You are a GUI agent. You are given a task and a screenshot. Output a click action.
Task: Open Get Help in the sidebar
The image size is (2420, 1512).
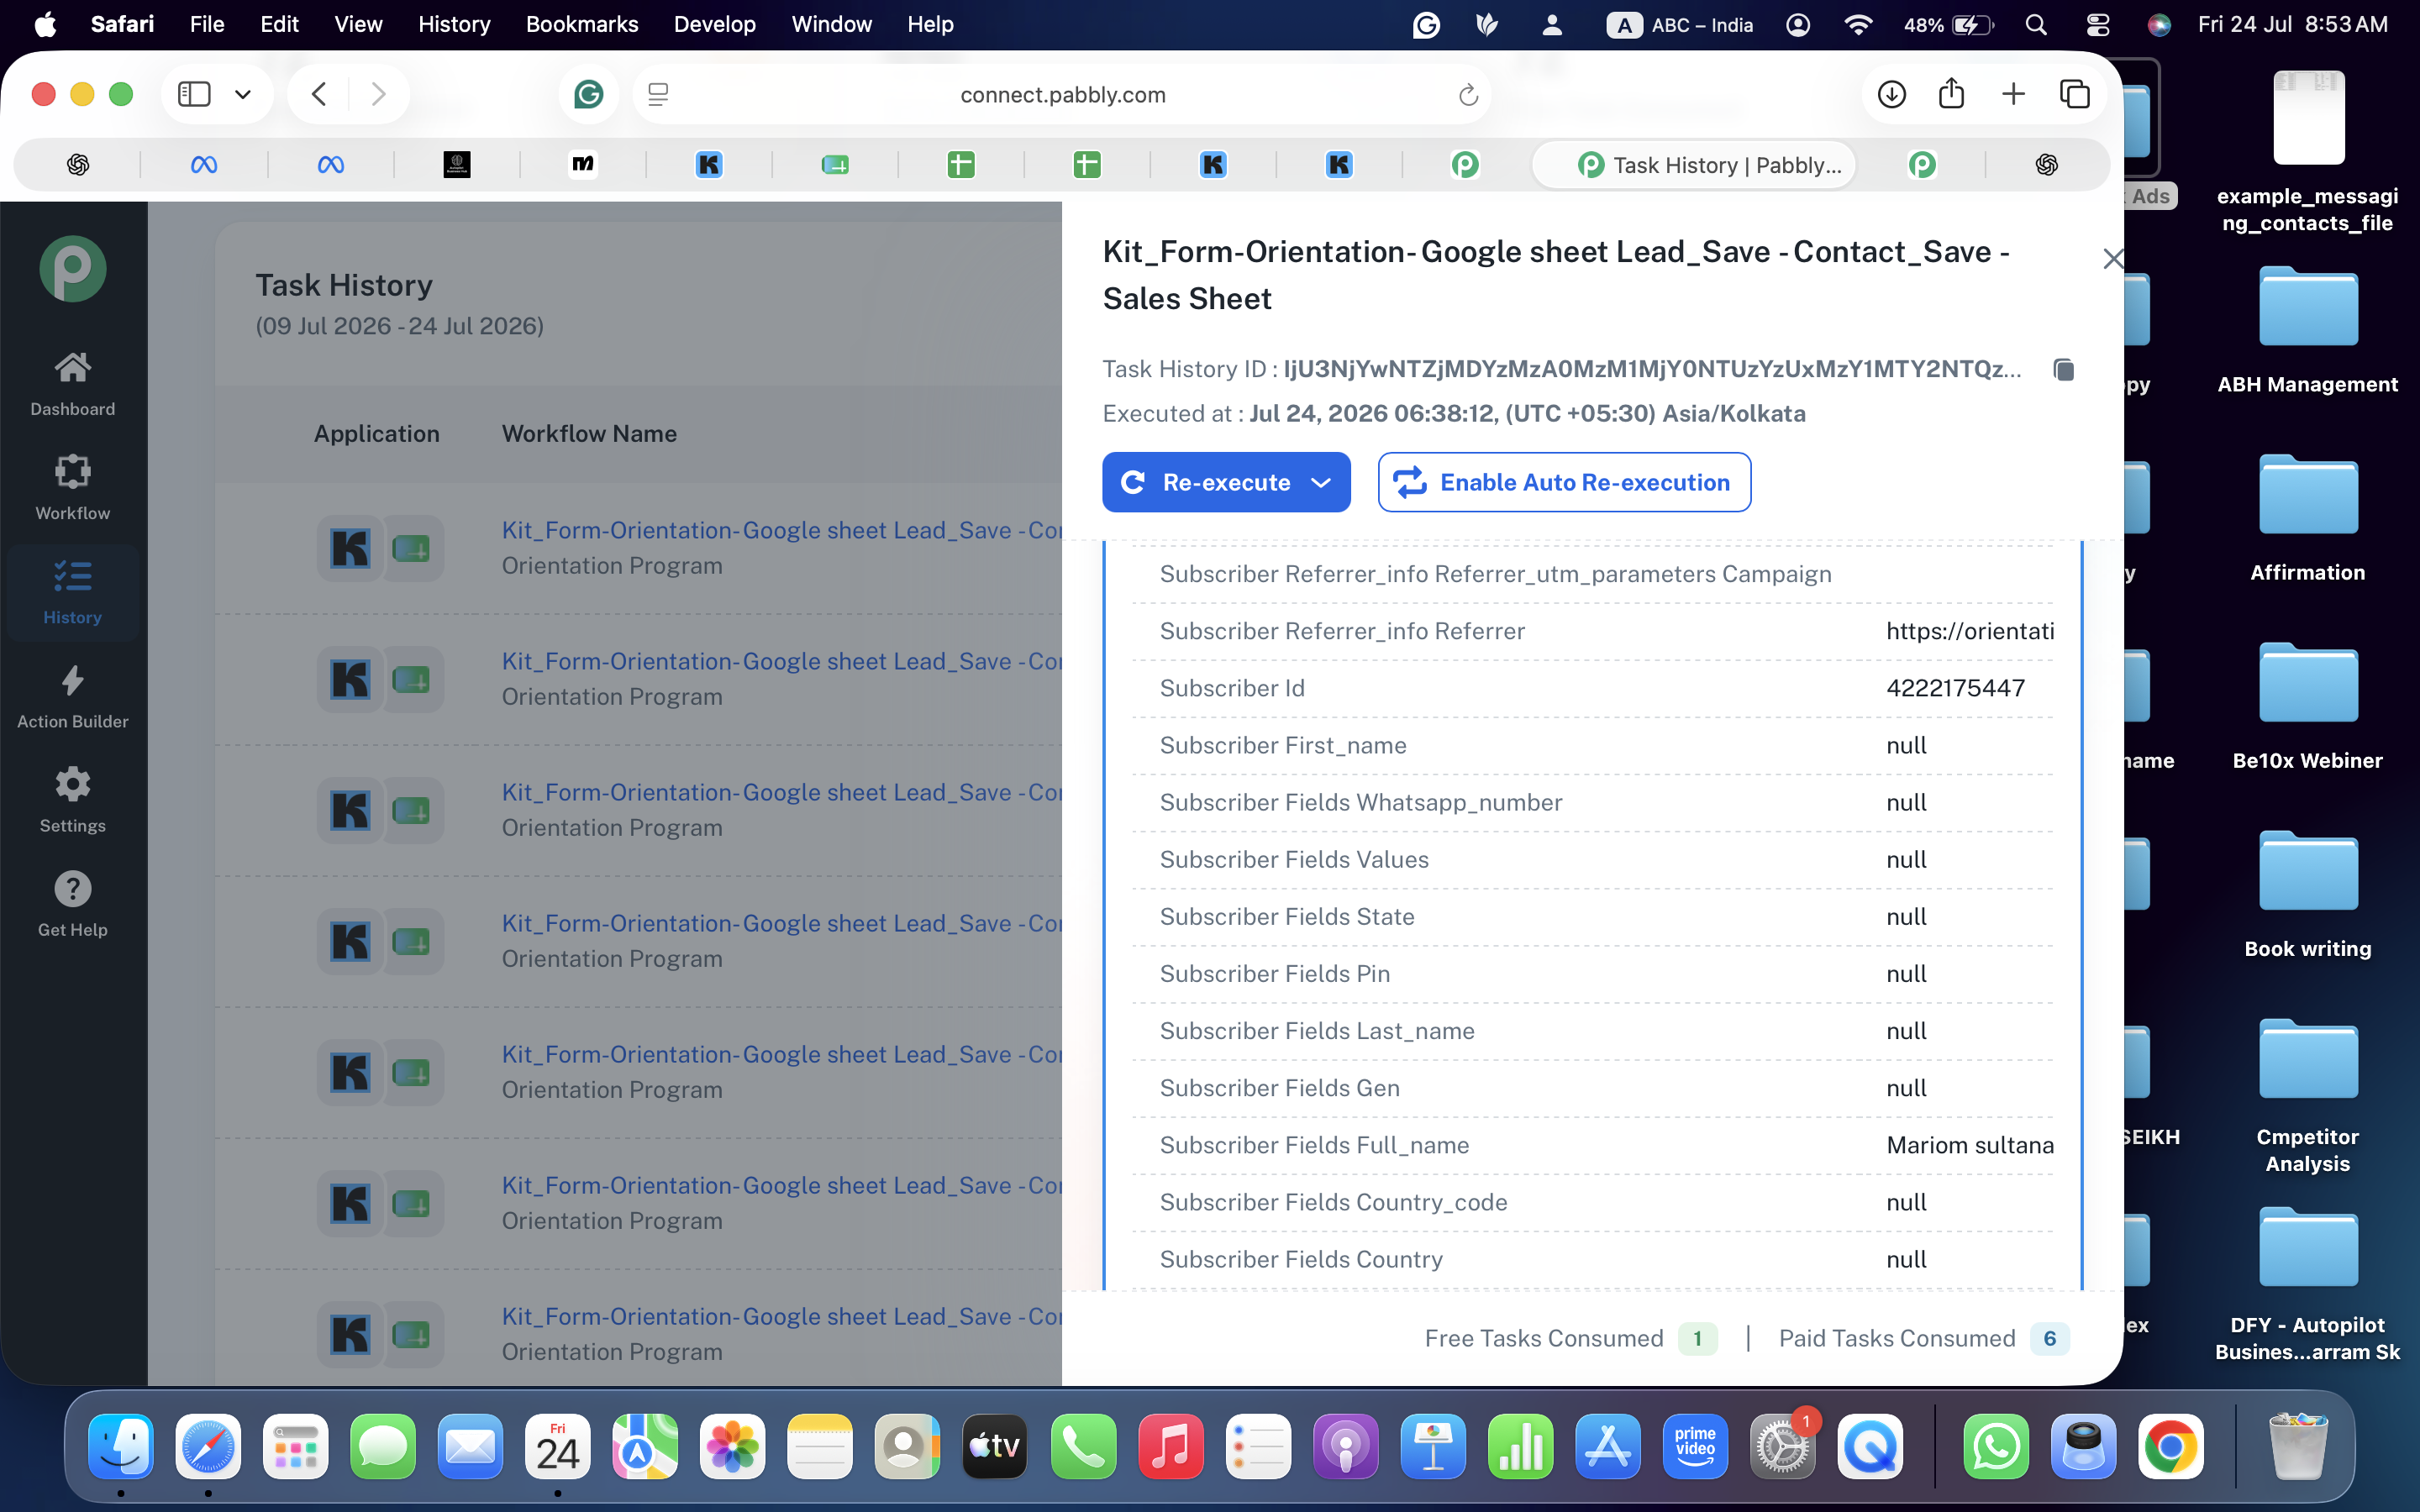pos(72,905)
